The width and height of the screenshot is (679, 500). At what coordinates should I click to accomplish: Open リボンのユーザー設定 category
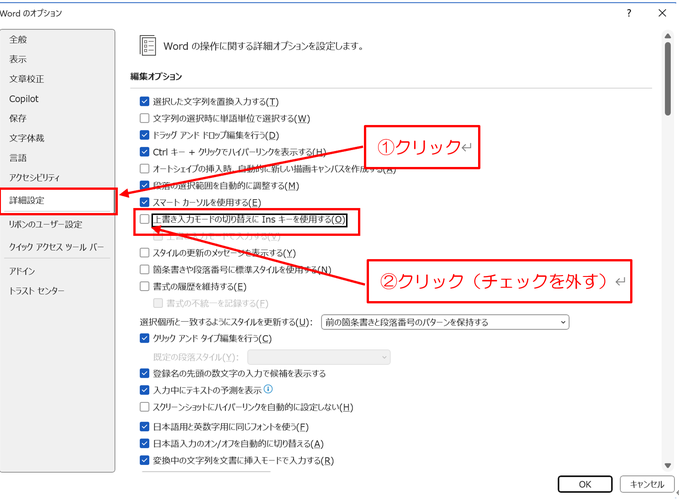(45, 224)
